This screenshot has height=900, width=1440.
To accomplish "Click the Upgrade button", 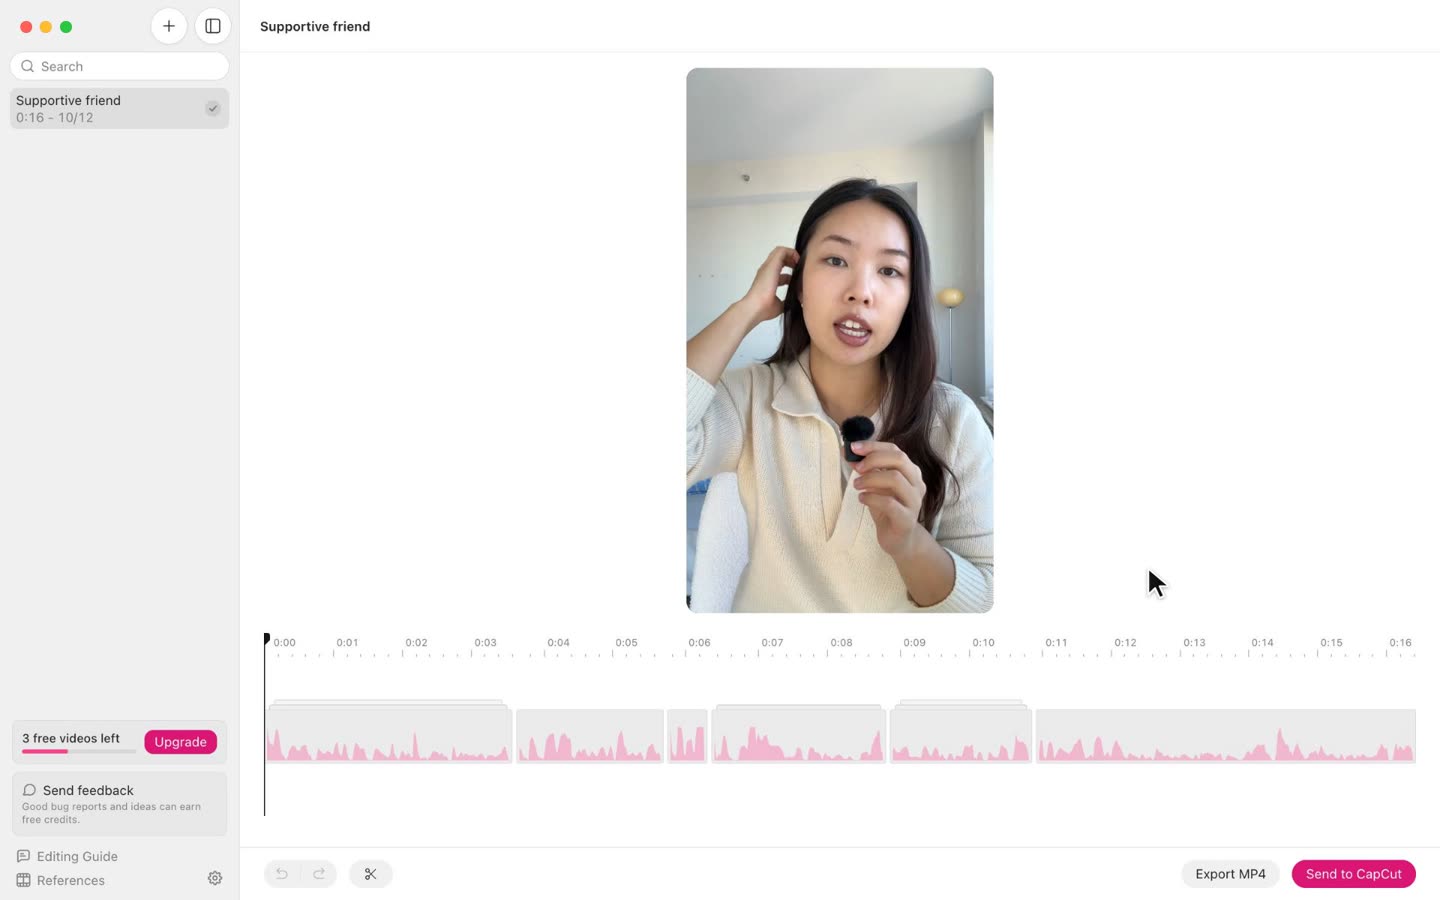I will (x=180, y=742).
